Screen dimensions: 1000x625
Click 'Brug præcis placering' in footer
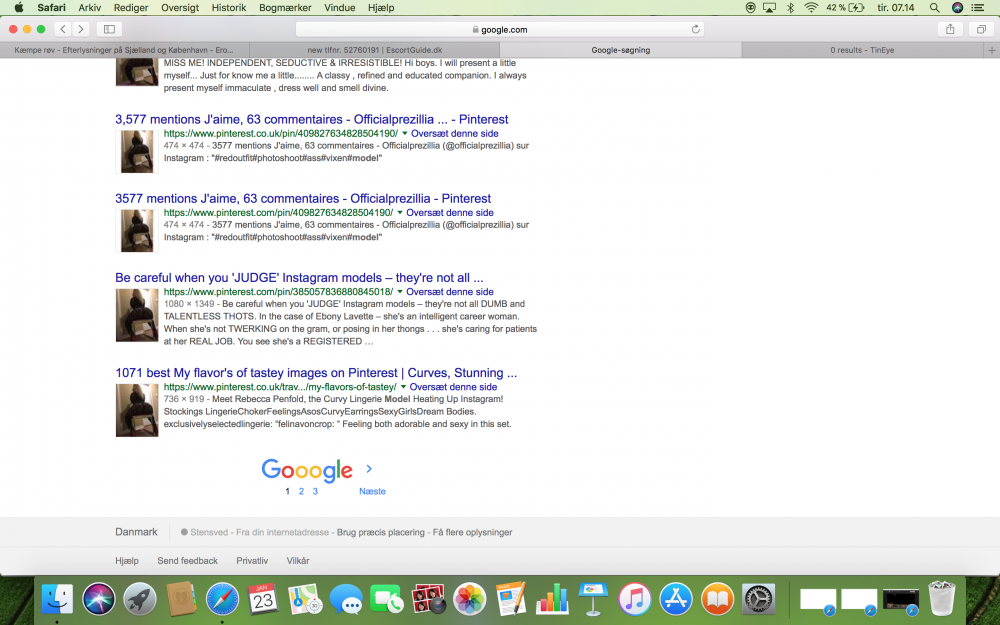380,532
